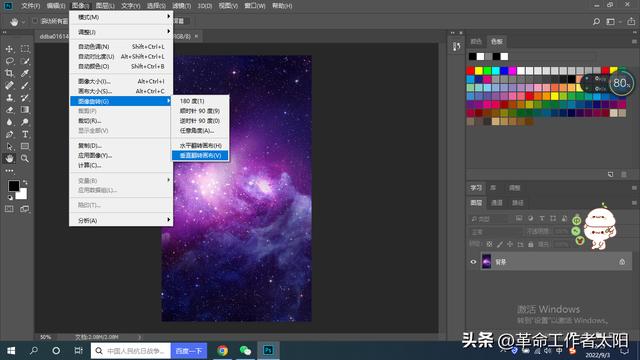640x360 pixels.
Task: Toggle the 背景 layer lock icon
Action: click(x=622, y=262)
